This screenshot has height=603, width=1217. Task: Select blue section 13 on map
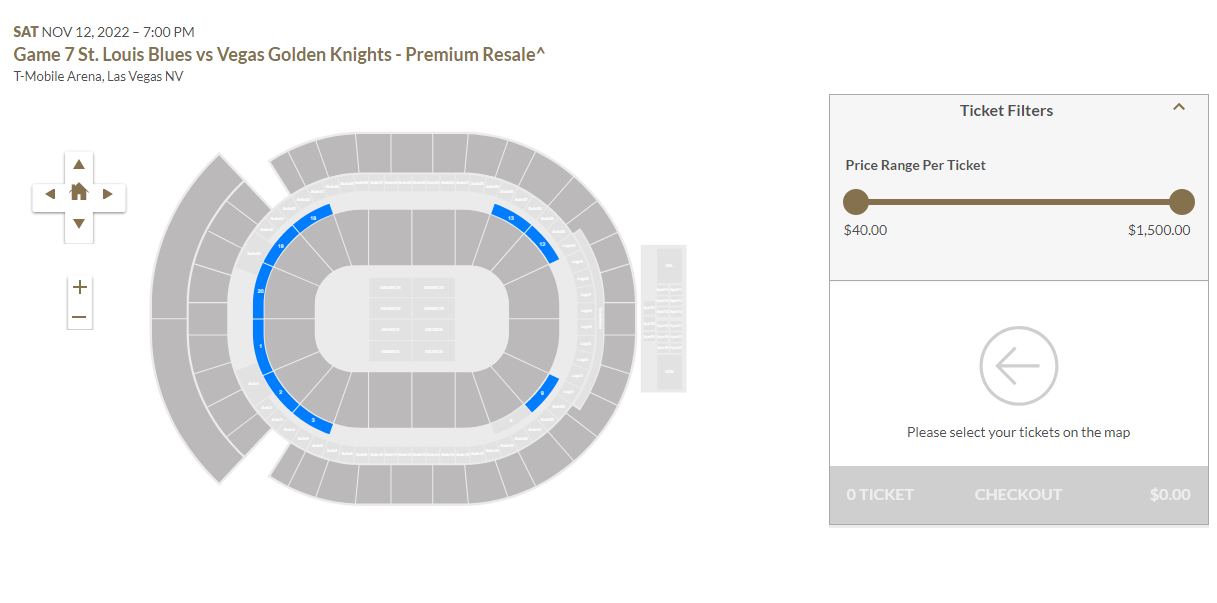click(x=511, y=218)
